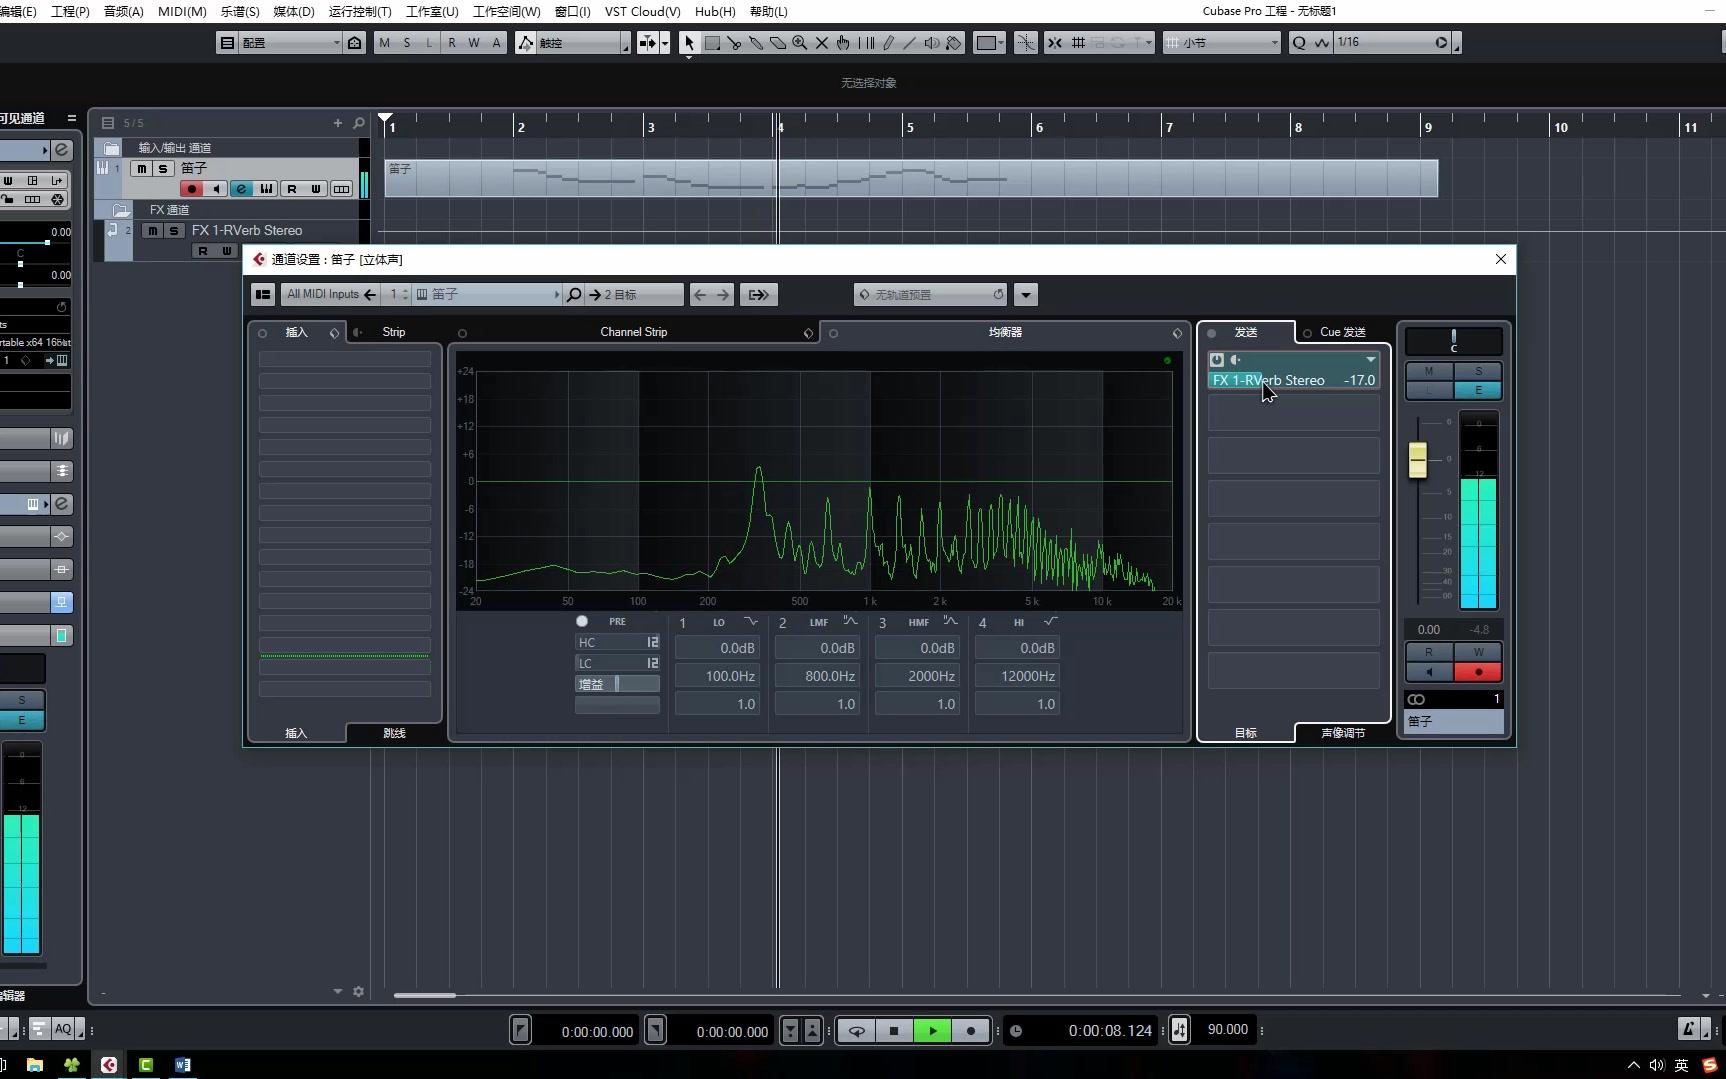1726x1079 pixels.
Task: Switch to the Strip tab
Action: point(394,332)
